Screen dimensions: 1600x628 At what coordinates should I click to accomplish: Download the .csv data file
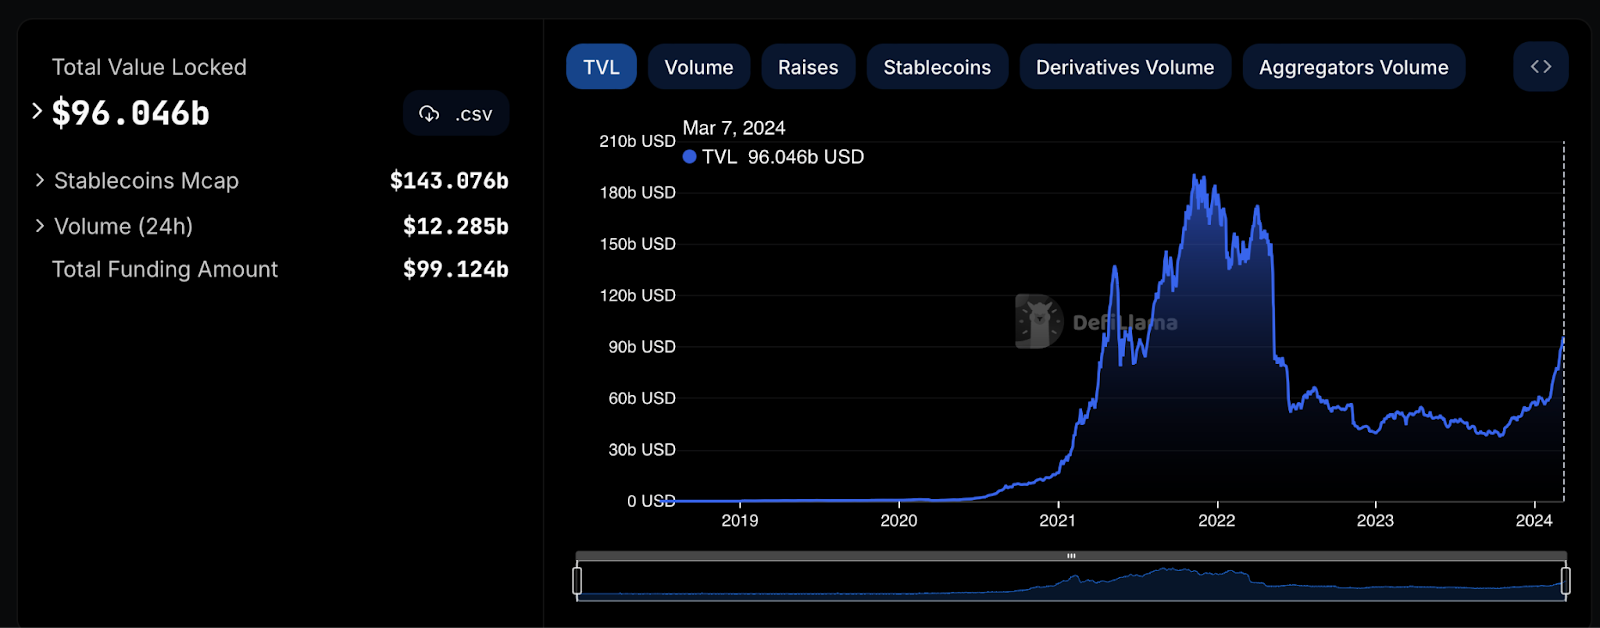click(473, 114)
